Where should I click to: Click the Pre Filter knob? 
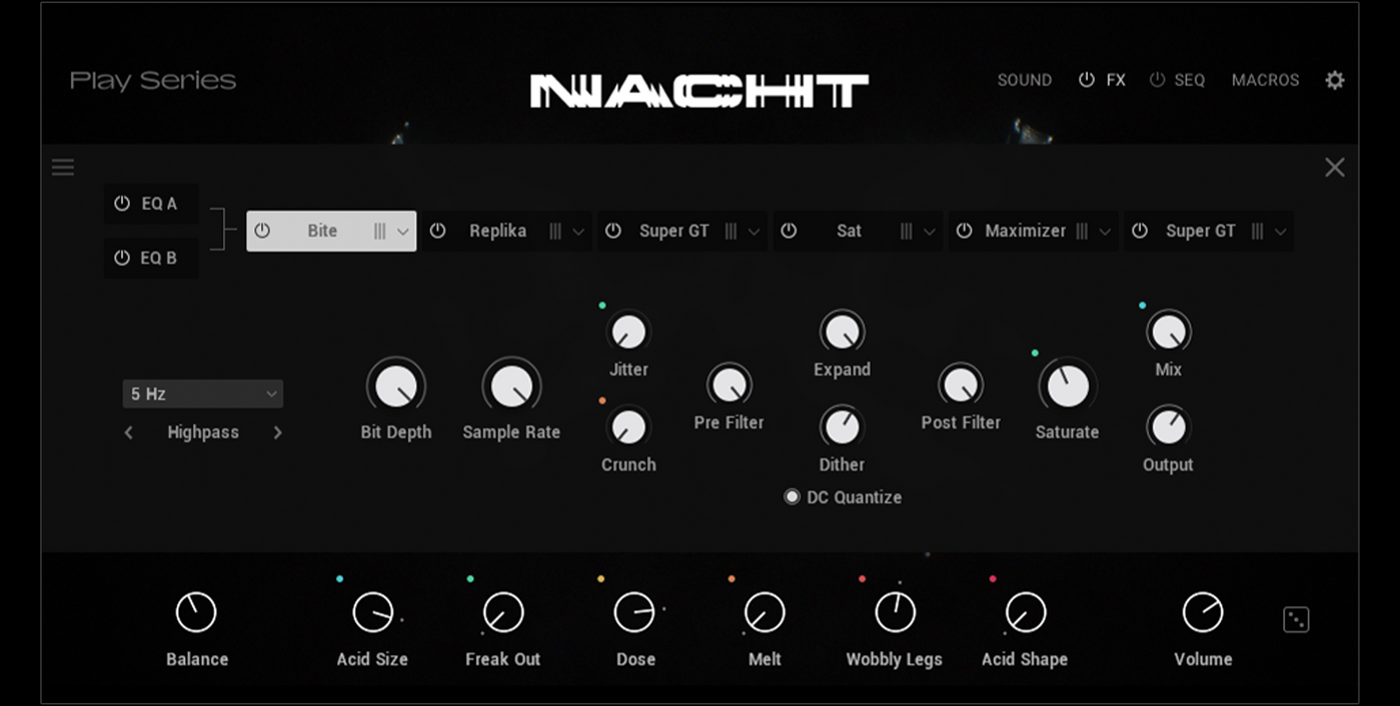tap(729, 385)
